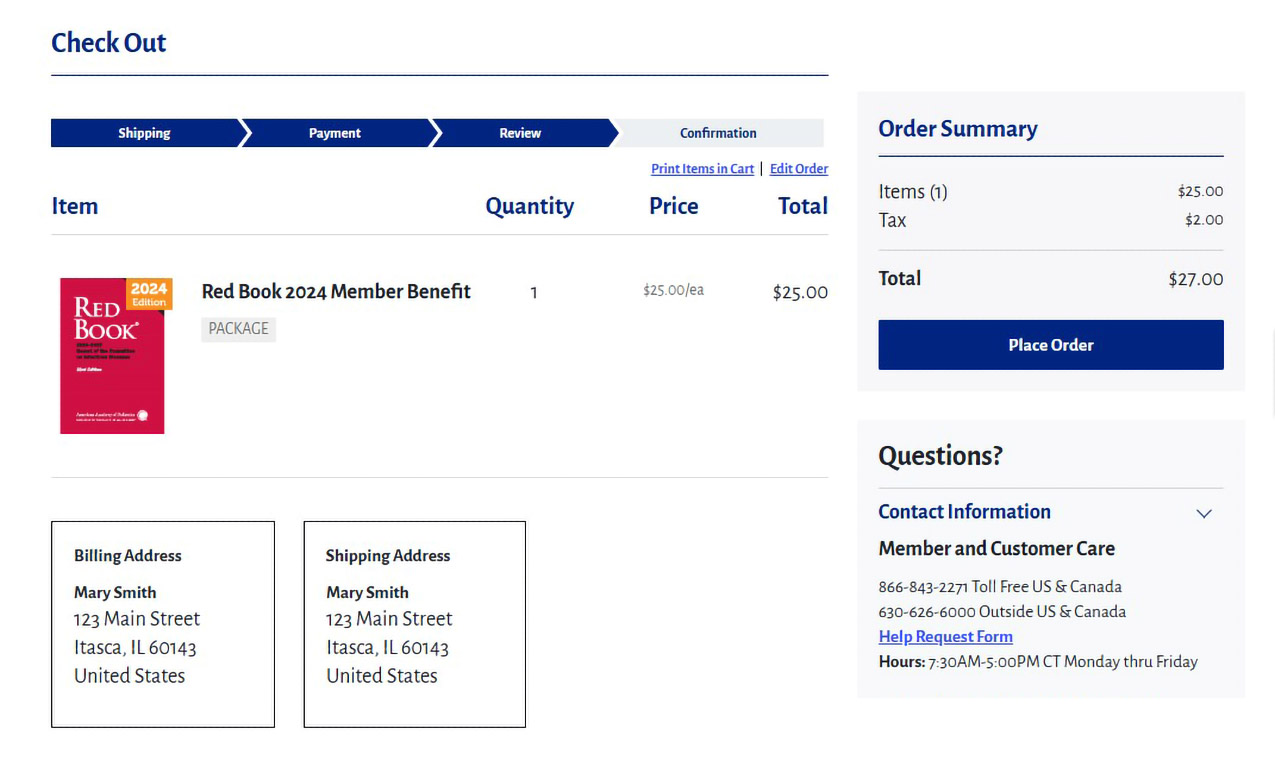
Task: Click the PACKAGE tag label
Action: click(238, 329)
